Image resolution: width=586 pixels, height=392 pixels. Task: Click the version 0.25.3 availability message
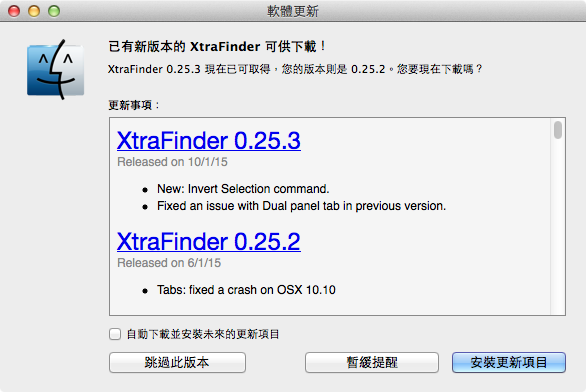pos(295,69)
